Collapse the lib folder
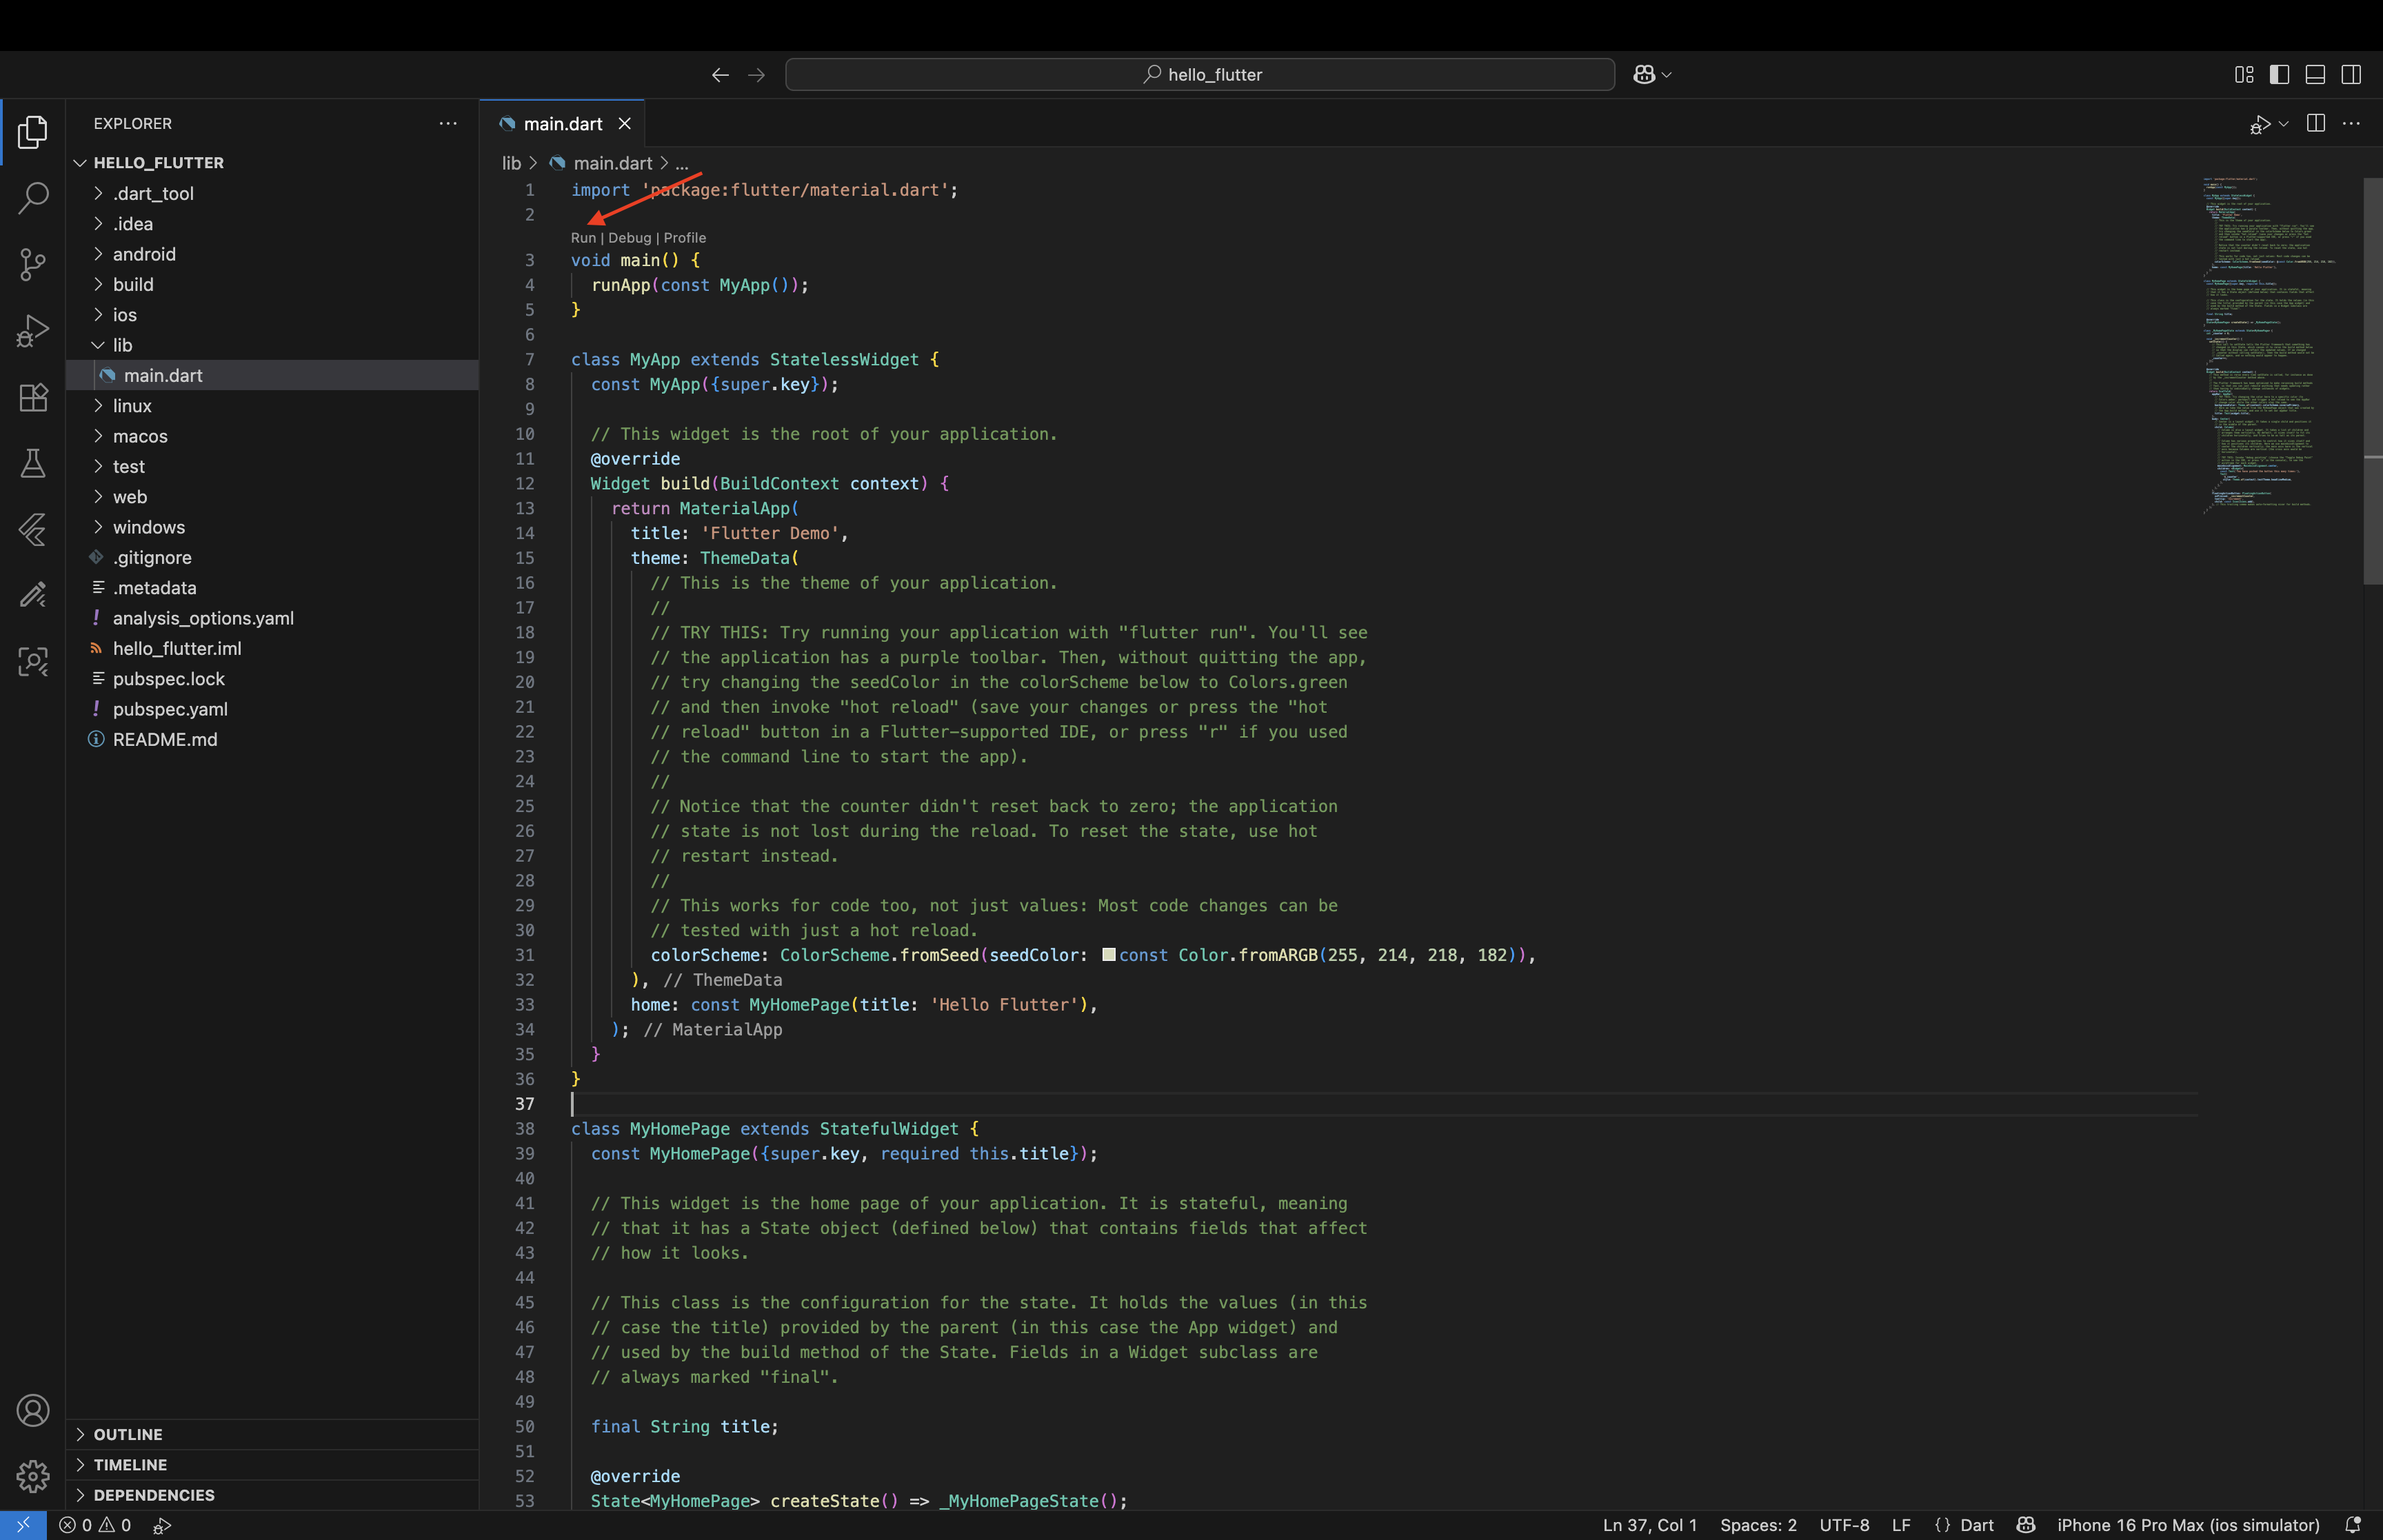The height and width of the screenshot is (1540, 2383). [x=272, y=345]
